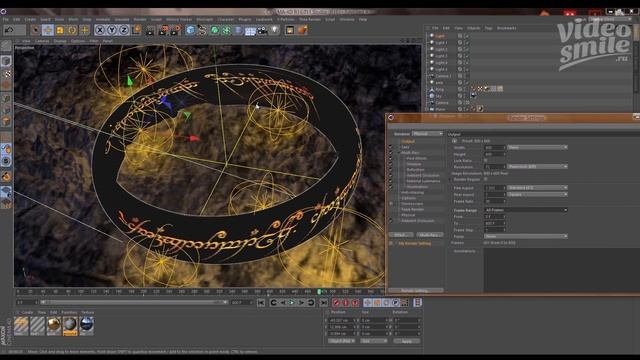
Task: Open the Cameras viewport menu
Action: [x=42, y=41]
